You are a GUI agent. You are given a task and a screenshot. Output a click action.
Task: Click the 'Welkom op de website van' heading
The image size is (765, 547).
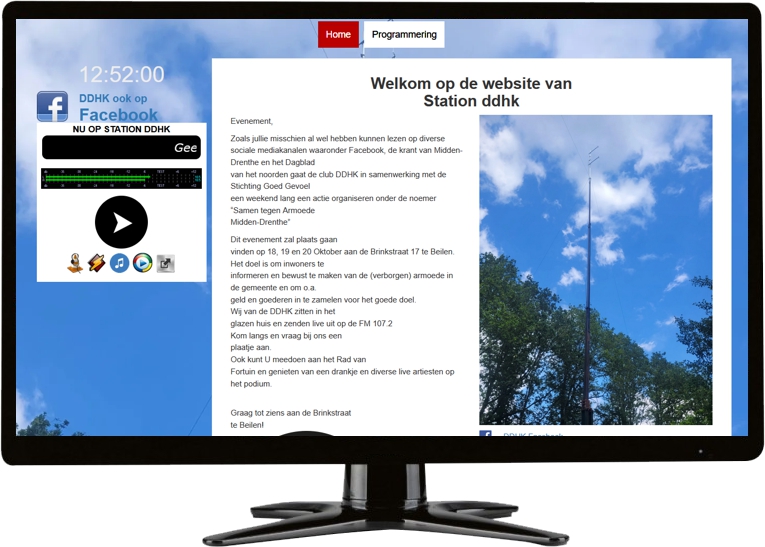pos(471,83)
